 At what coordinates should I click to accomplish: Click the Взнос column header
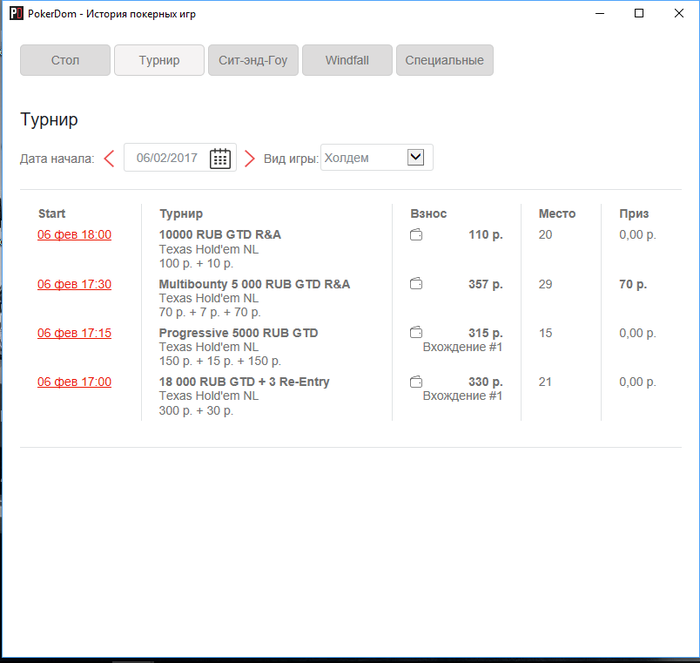pos(429,213)
